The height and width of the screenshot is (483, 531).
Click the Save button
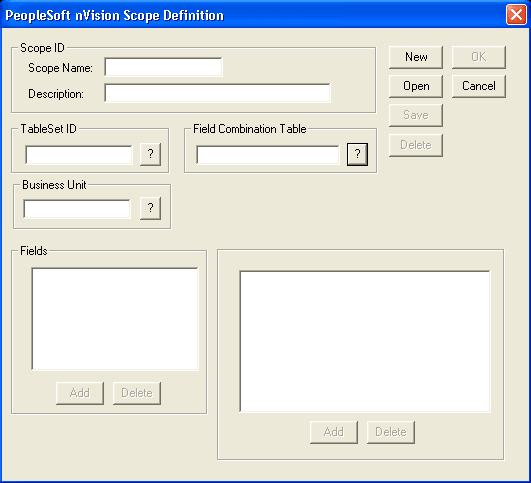pos(416,116)
